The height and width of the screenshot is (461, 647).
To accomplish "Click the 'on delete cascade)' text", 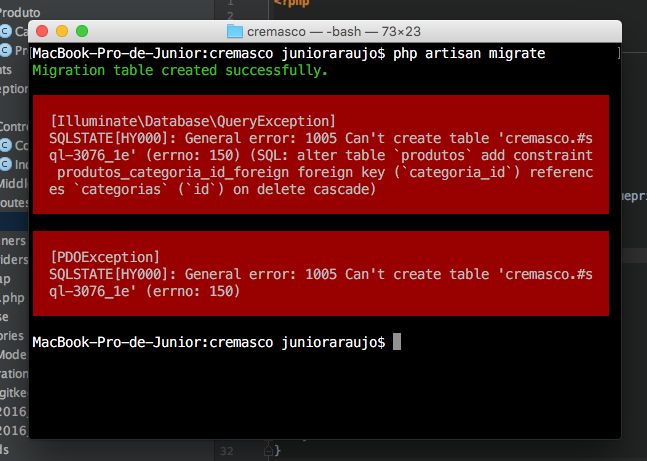I will point(305,189).
